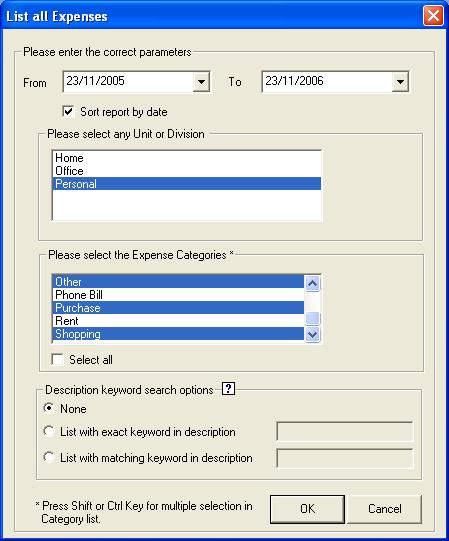The image size is (449, 541).
Task: Close the List all Expenses dialog
Action: click(433, 16)
